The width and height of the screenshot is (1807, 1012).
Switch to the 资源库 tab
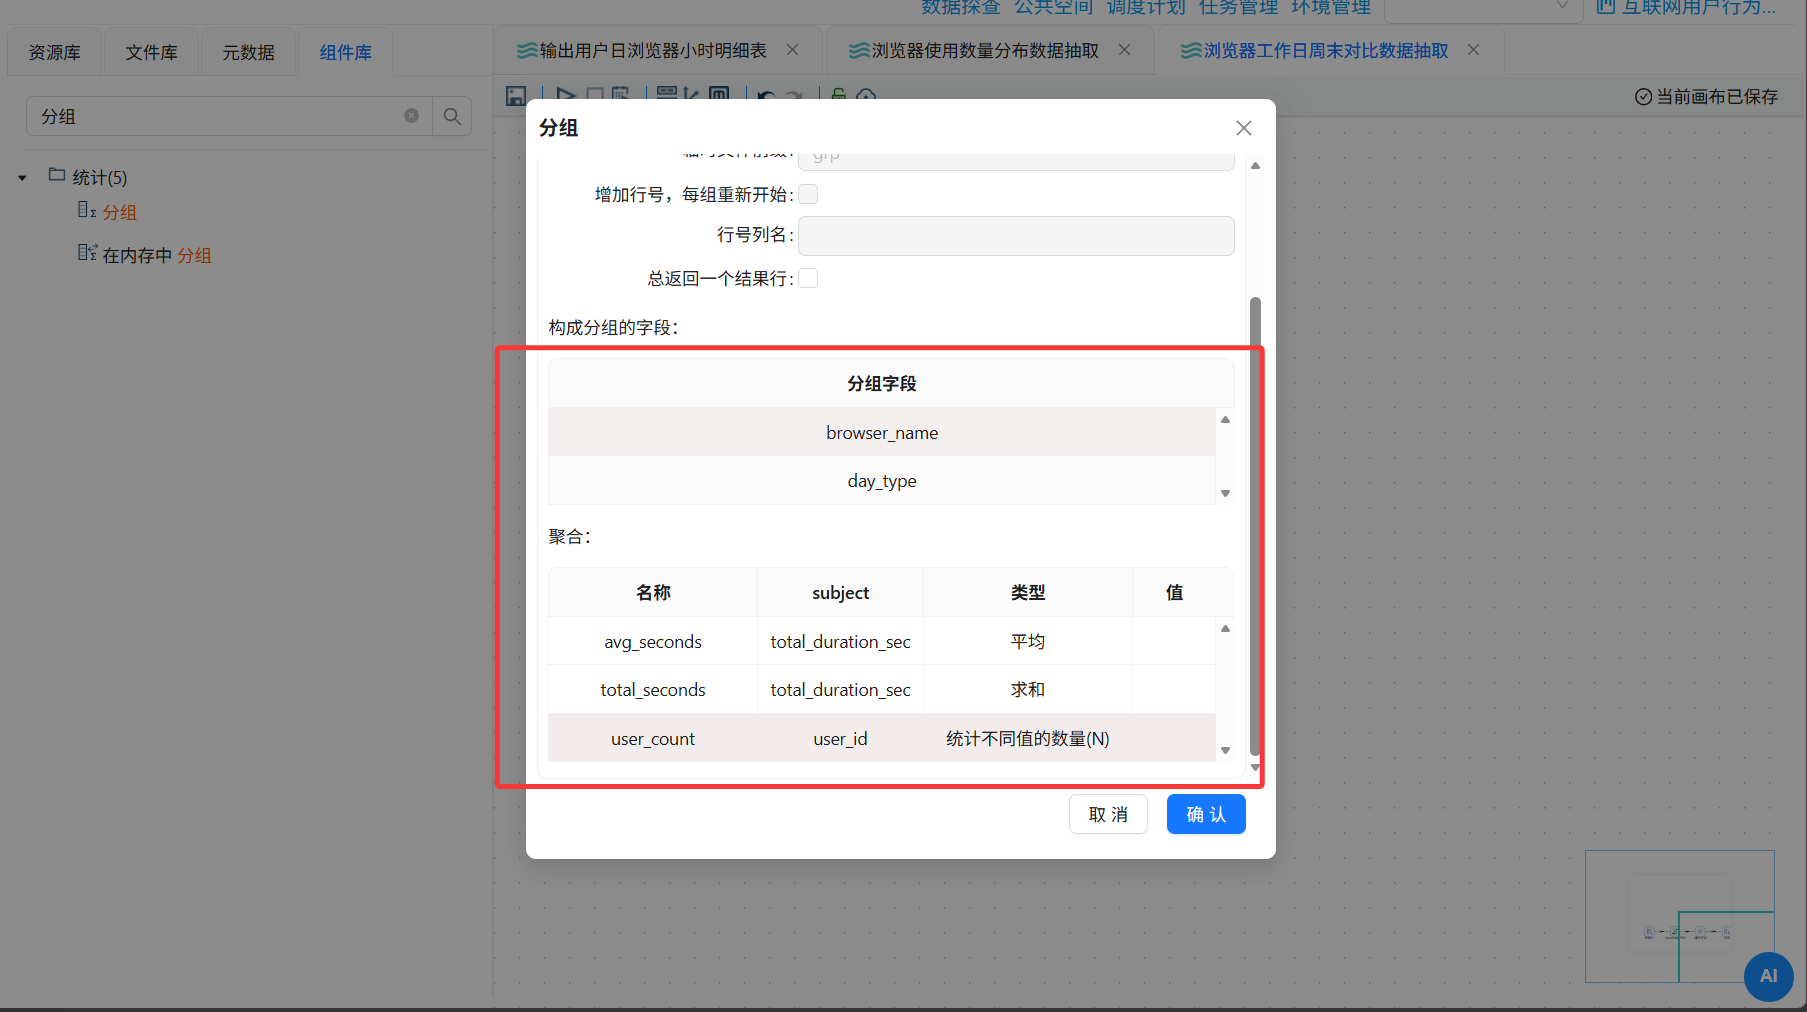coord(55,52)
